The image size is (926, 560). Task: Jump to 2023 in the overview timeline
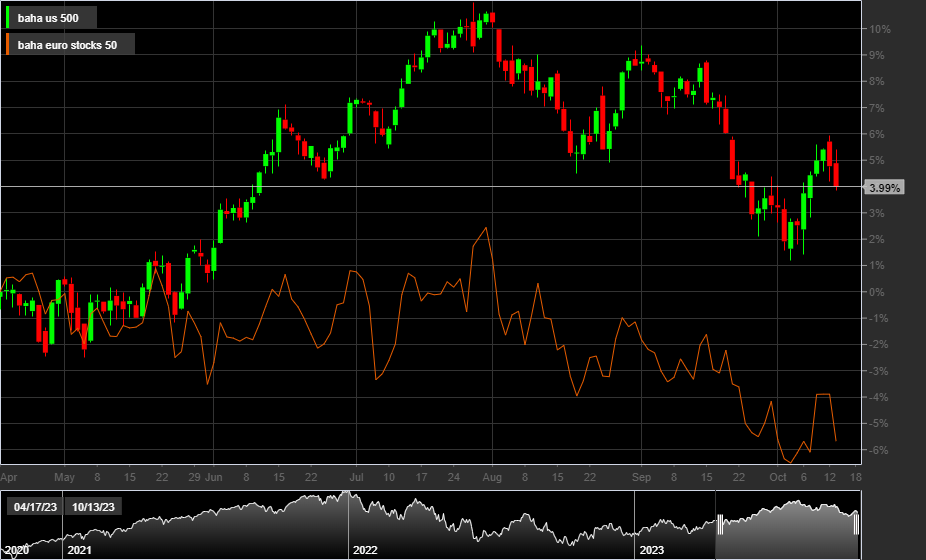tap(651, 550)
